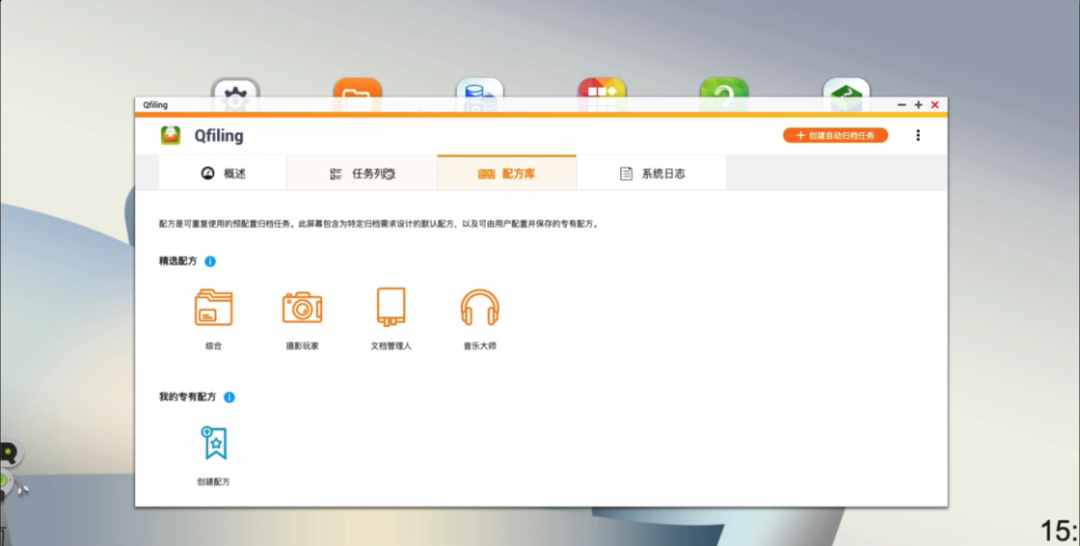
Task: Close the Qfiling window
Action: point(935,105)
